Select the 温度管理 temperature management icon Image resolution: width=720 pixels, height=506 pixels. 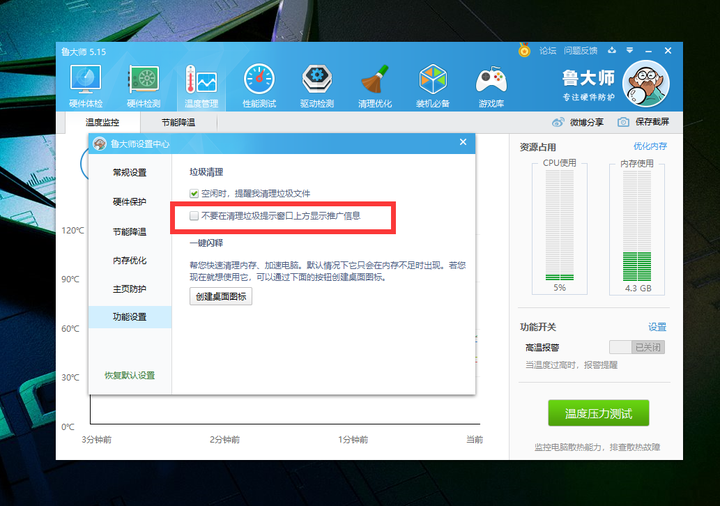point(201,86)
